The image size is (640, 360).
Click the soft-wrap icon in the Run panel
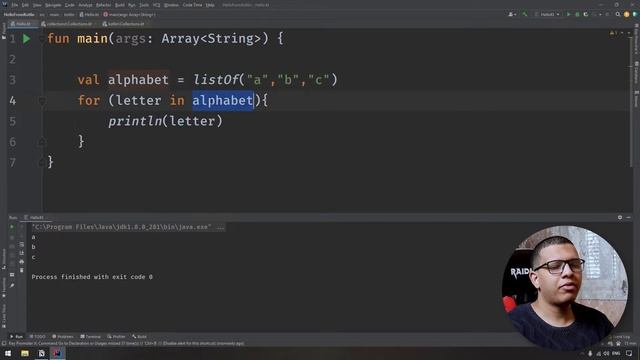(22, 244)
